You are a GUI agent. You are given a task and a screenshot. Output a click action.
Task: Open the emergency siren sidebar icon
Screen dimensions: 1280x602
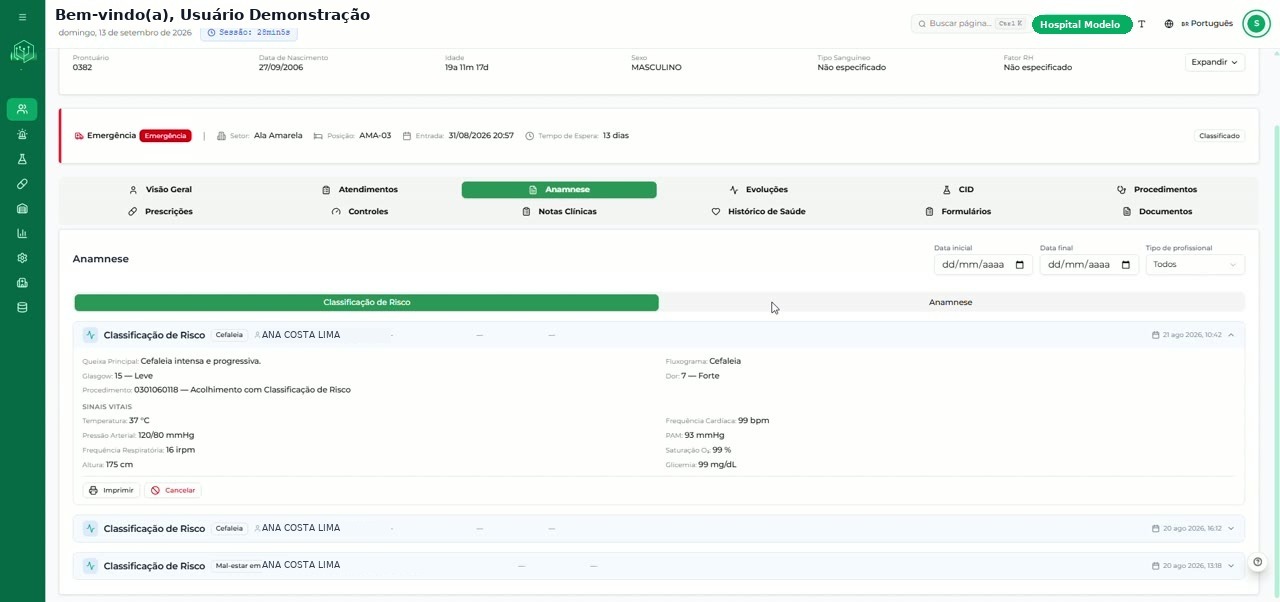22,134
